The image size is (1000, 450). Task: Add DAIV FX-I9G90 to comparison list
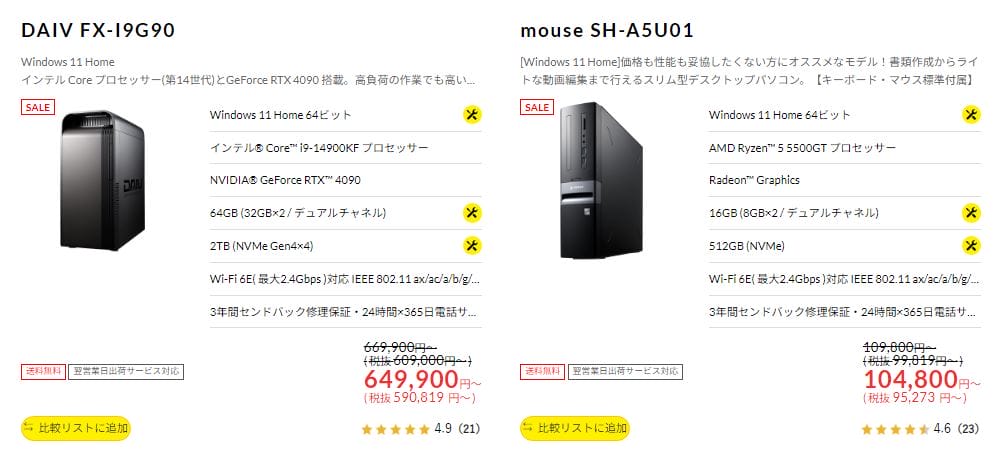click(76, 428)
